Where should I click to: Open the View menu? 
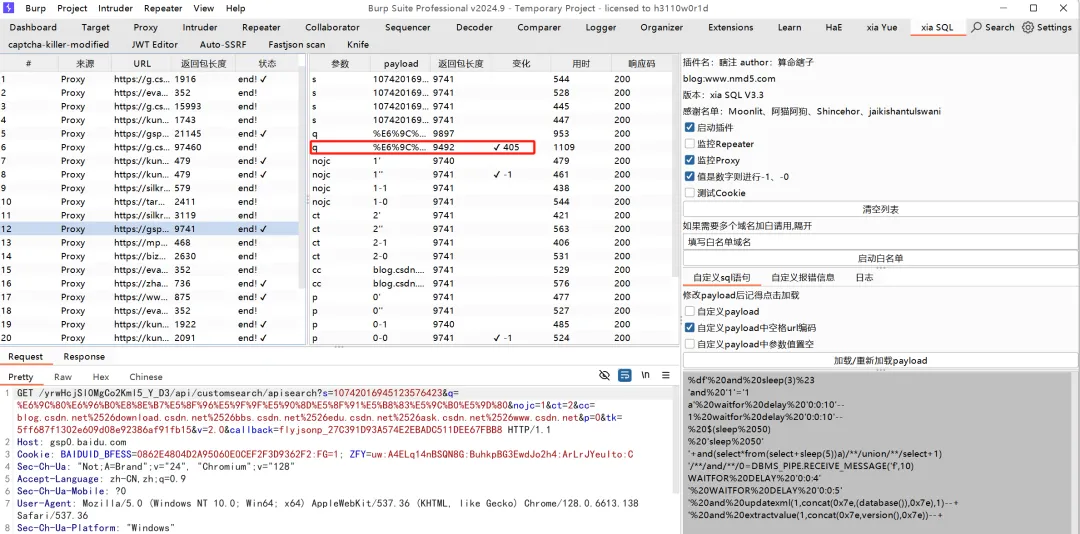pos(203,8)
